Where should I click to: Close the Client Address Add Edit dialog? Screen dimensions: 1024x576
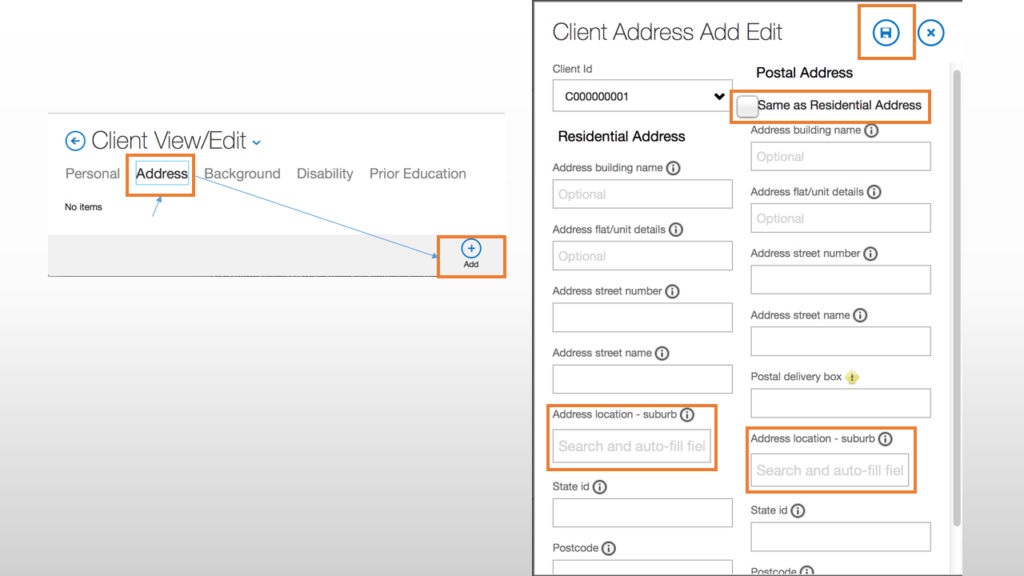[x=930, y=34]
